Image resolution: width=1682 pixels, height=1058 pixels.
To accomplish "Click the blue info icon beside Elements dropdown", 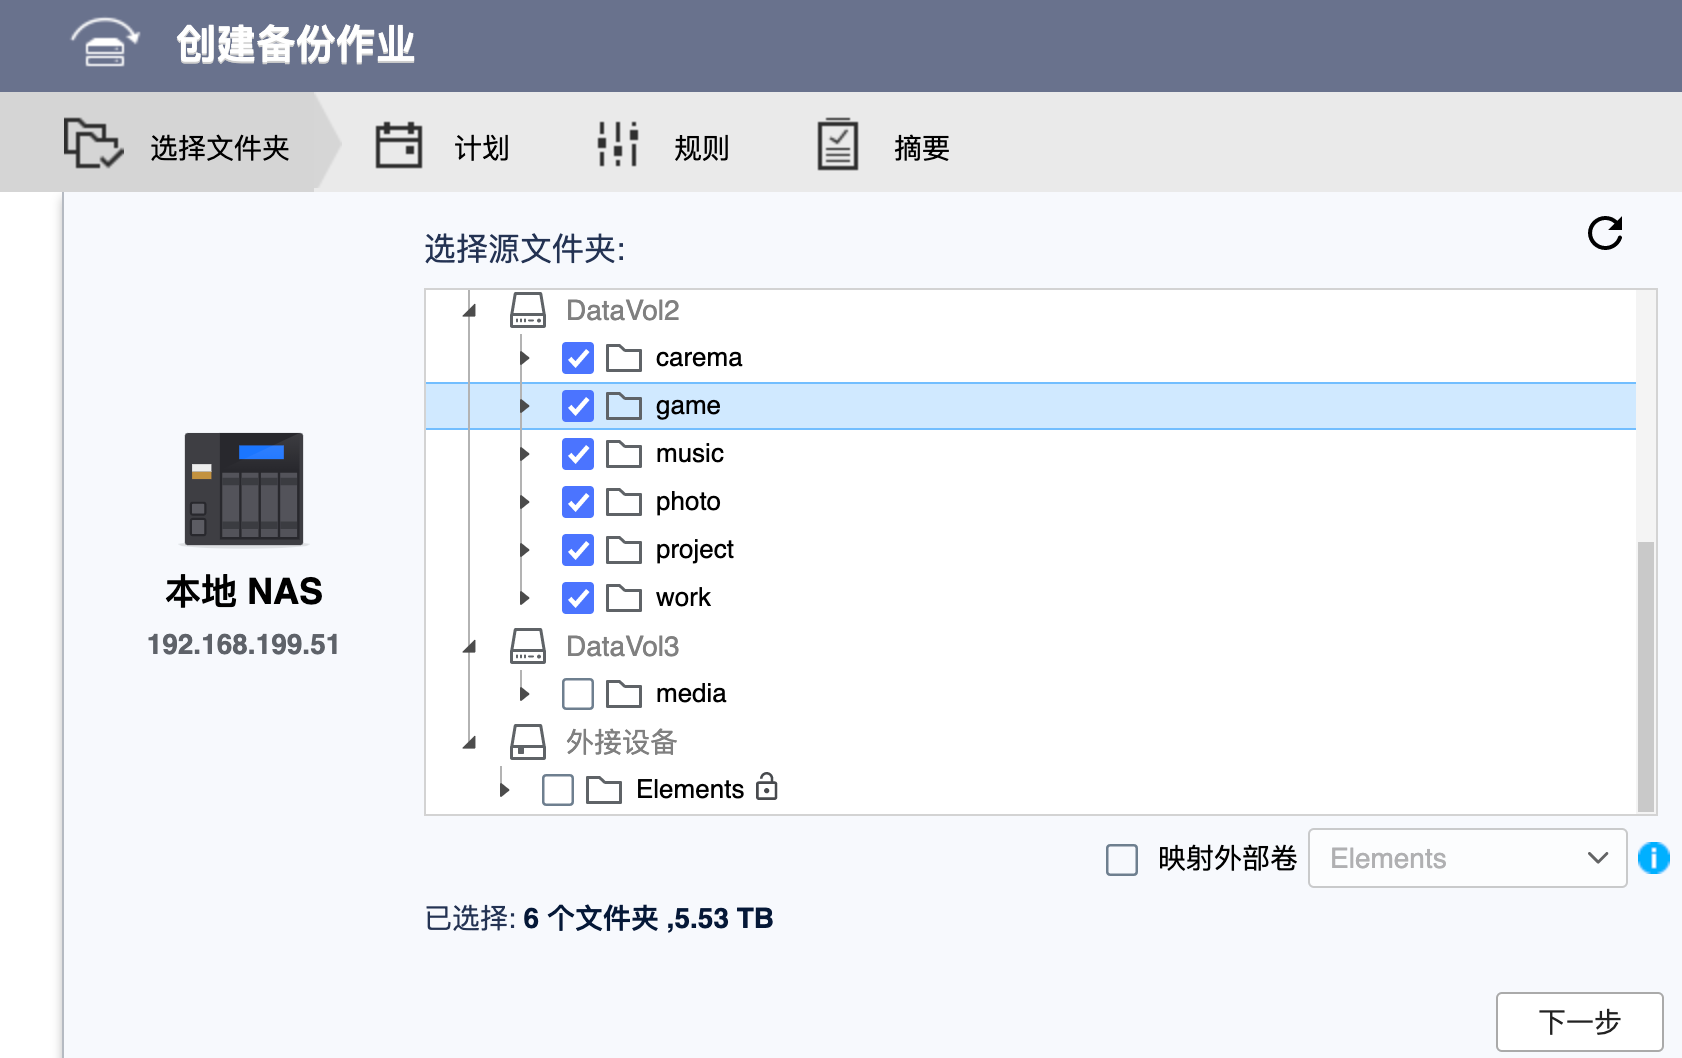I will point(1655,858).
